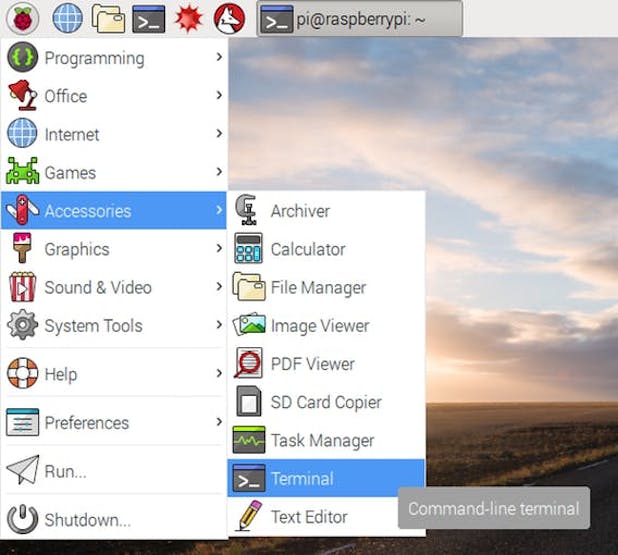
Task: Launch Text Editor from Accessories
Action: 326,516
